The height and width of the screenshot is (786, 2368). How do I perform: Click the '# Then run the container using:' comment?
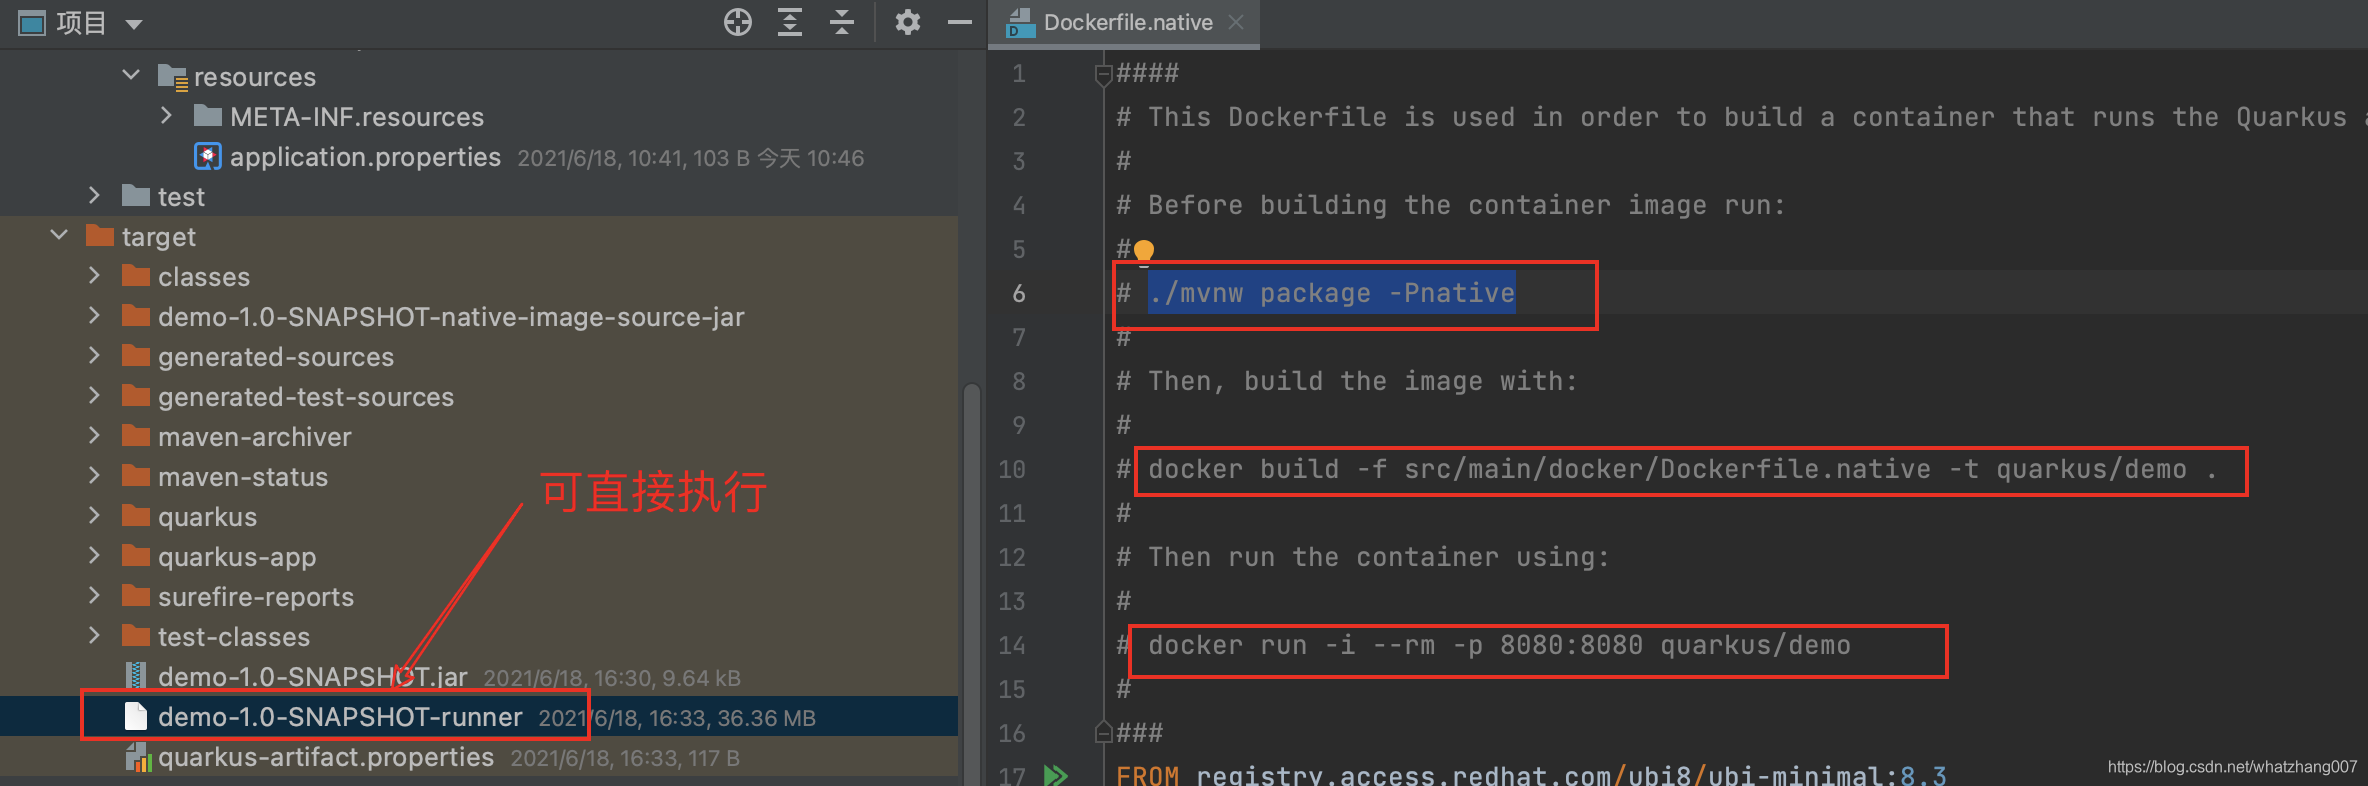tap(1362, 557)
